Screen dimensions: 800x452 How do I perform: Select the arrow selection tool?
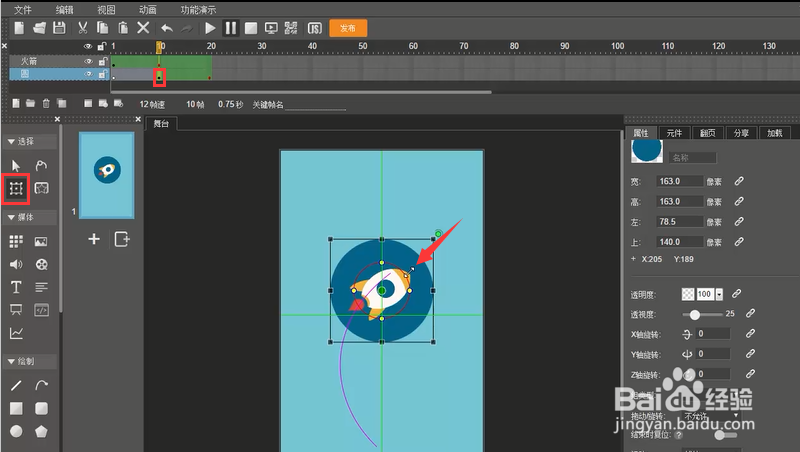pyautogui.click(x=16, y=165)
